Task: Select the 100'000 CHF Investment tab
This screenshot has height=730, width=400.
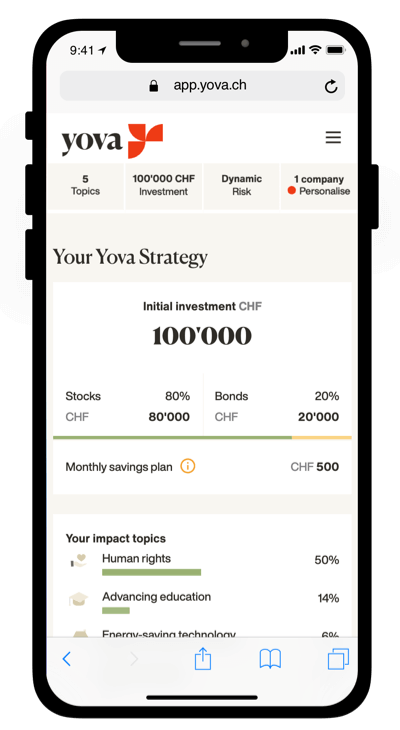Action: (163, 186)
